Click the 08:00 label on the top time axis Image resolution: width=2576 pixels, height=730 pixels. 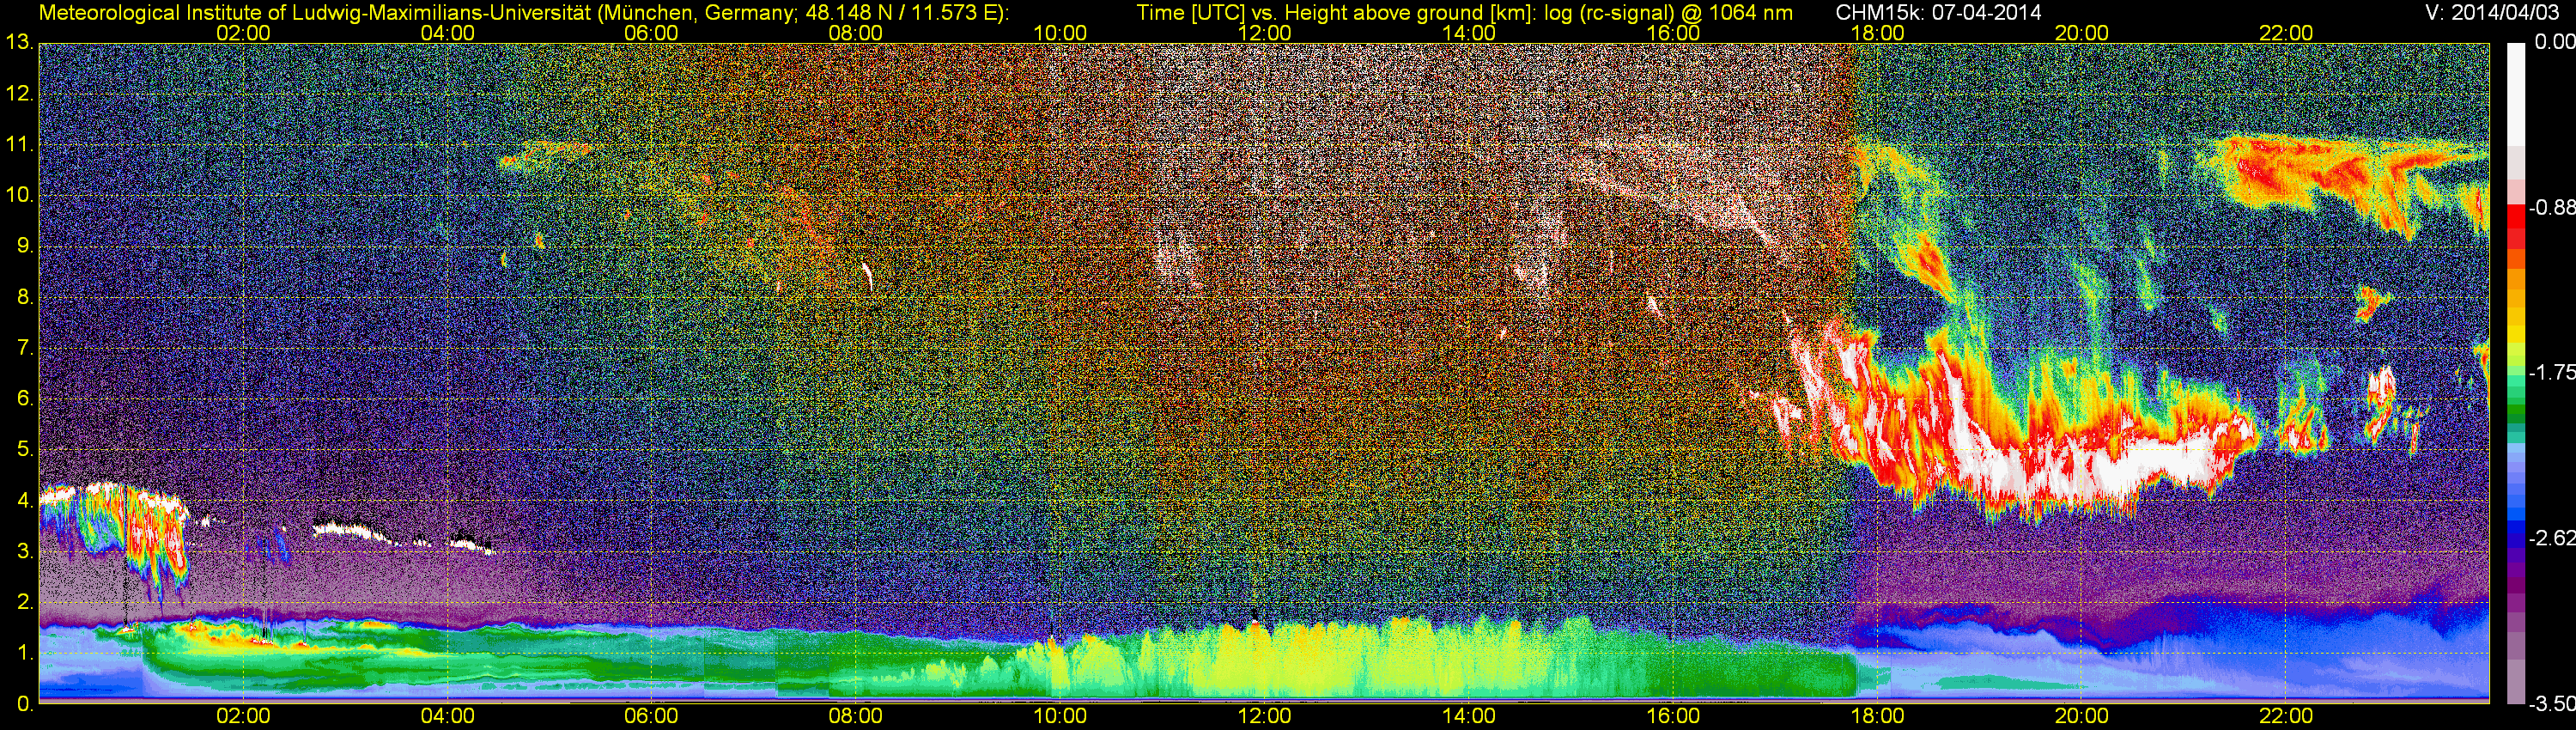(x=856, y=33)
